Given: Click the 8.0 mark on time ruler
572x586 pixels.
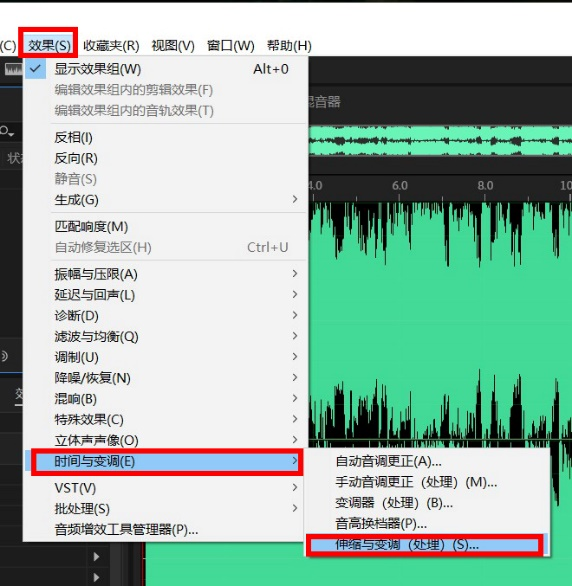Looking at the screenshot, I should [x=485, y=186].
